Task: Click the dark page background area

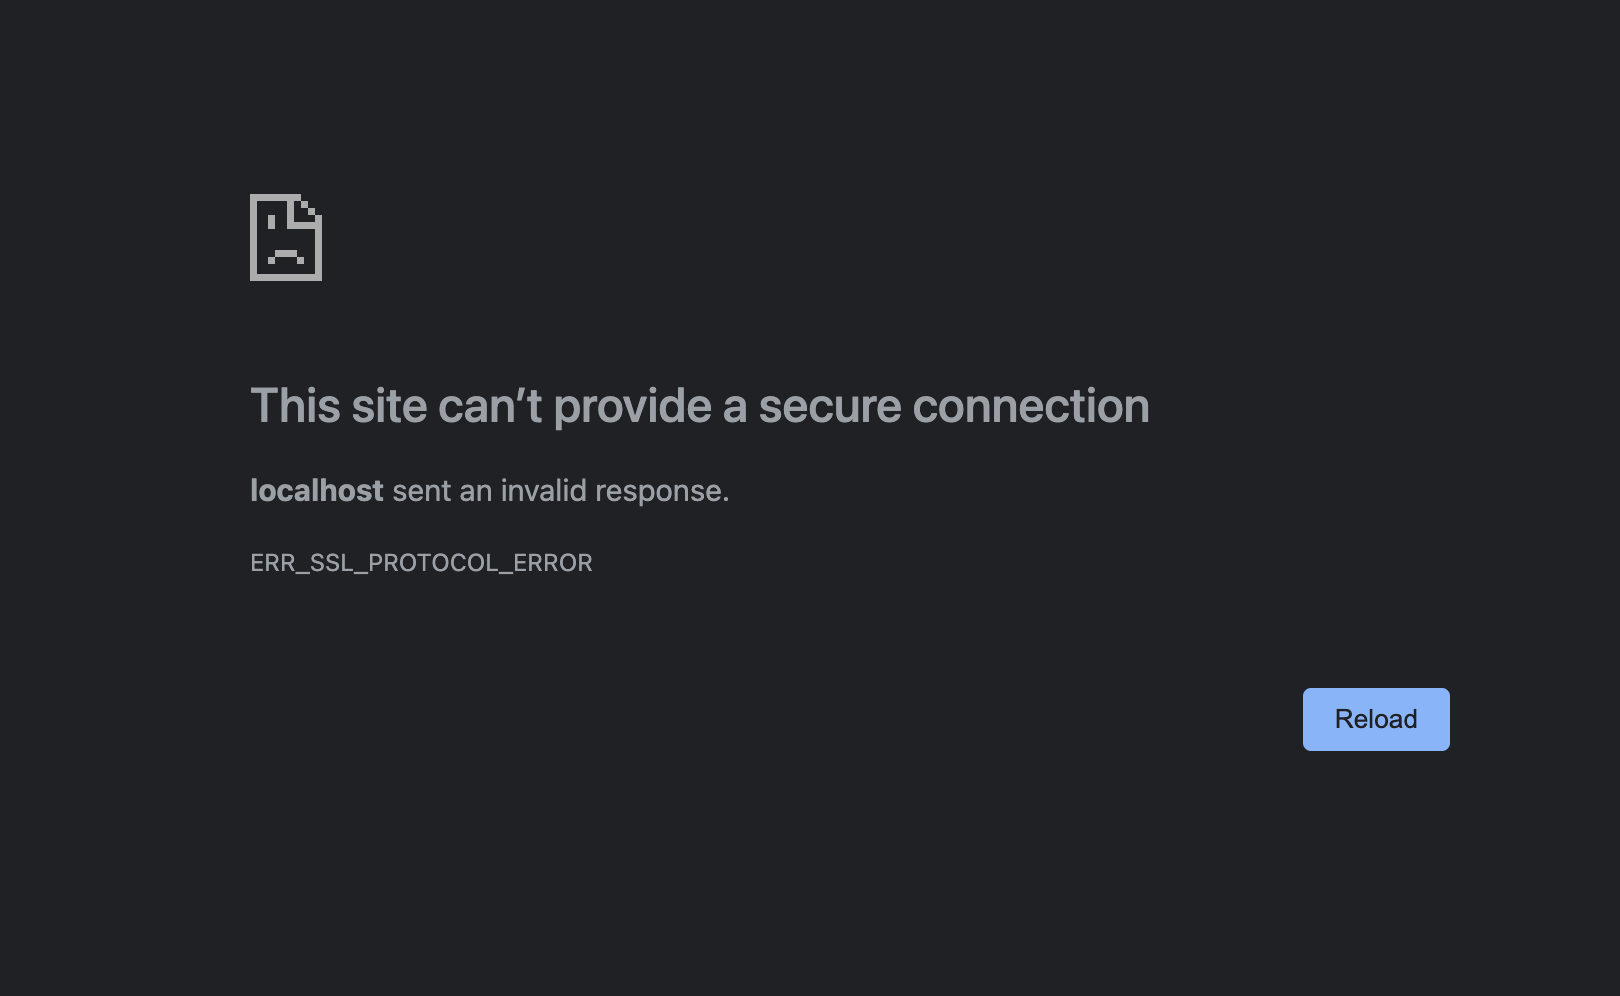Action: click(800, 870)
